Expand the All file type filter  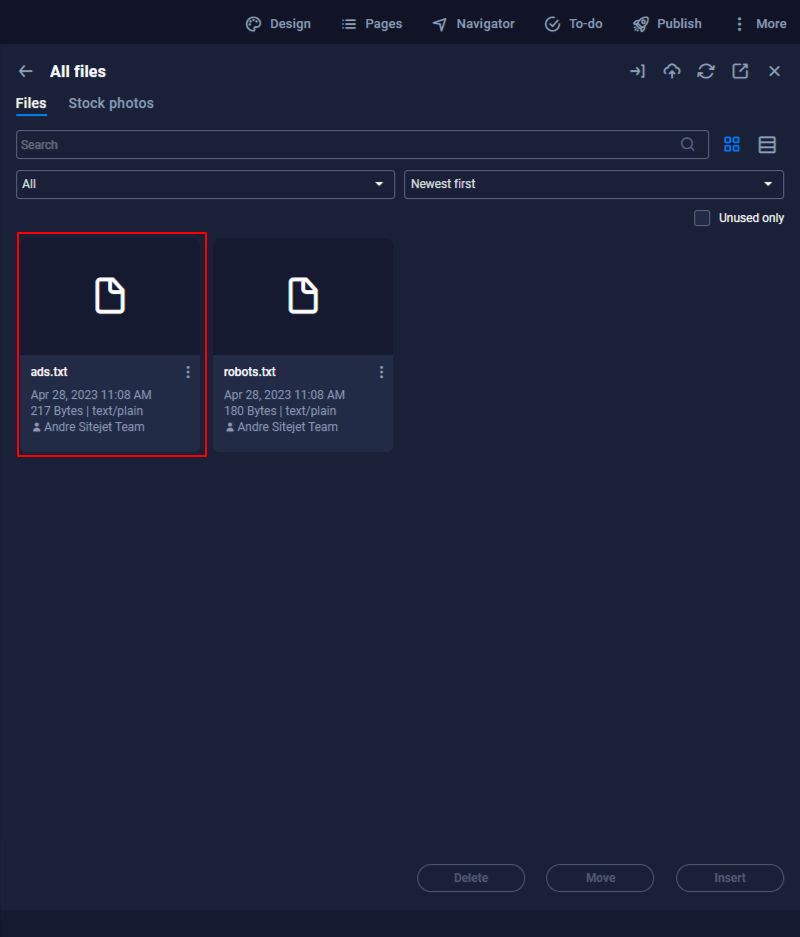pos(205,184)
